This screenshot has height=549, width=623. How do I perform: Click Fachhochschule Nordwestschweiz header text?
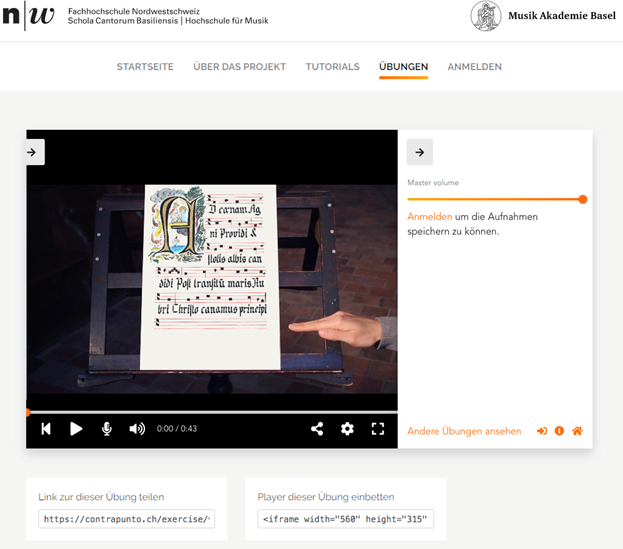134,11
